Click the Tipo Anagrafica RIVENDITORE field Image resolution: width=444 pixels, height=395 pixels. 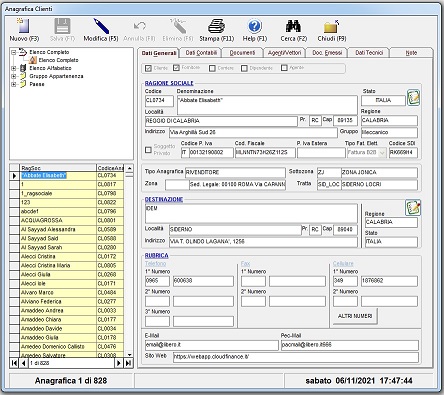(235, 173)
